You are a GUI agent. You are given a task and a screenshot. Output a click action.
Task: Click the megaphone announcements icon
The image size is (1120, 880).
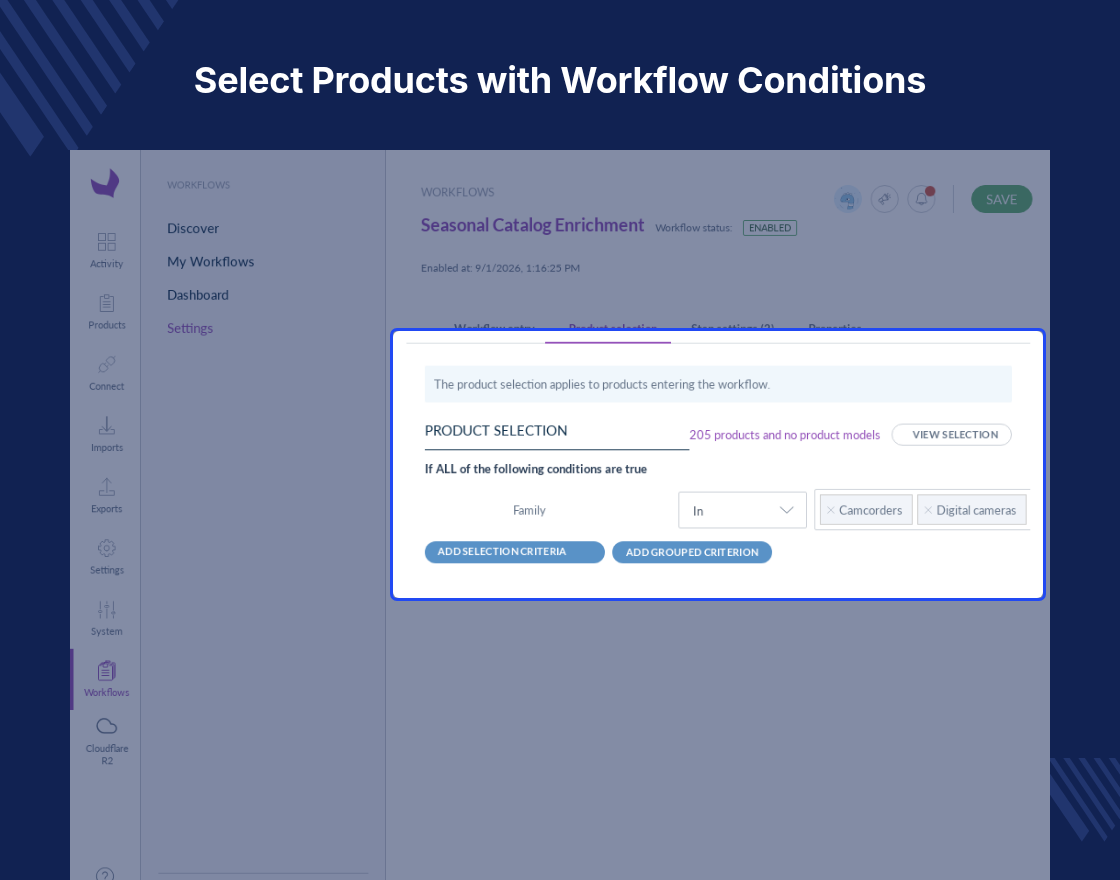click(884, 199)
